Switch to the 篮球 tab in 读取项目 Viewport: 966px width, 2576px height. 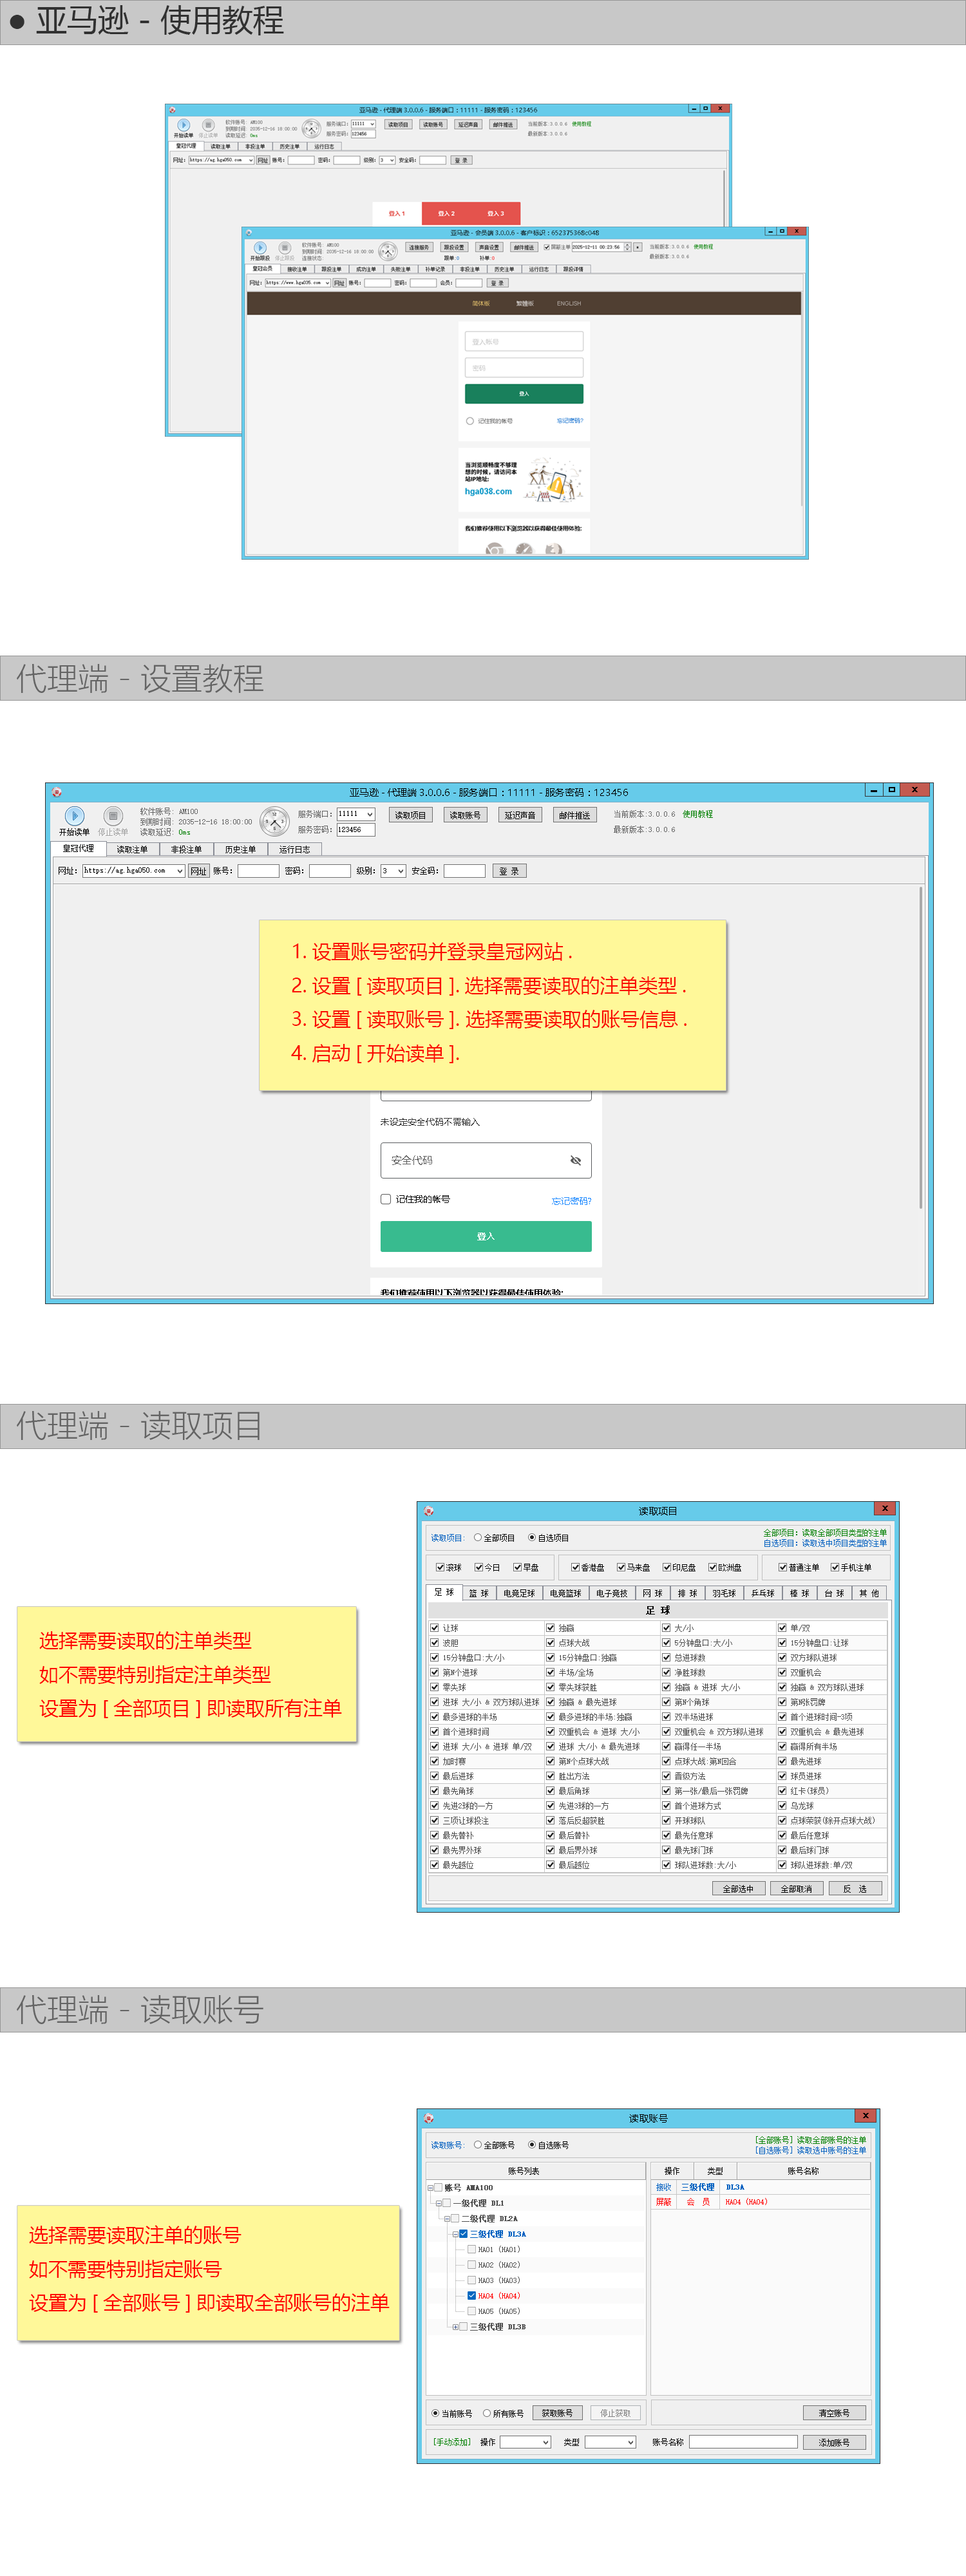coord(478,1593)
